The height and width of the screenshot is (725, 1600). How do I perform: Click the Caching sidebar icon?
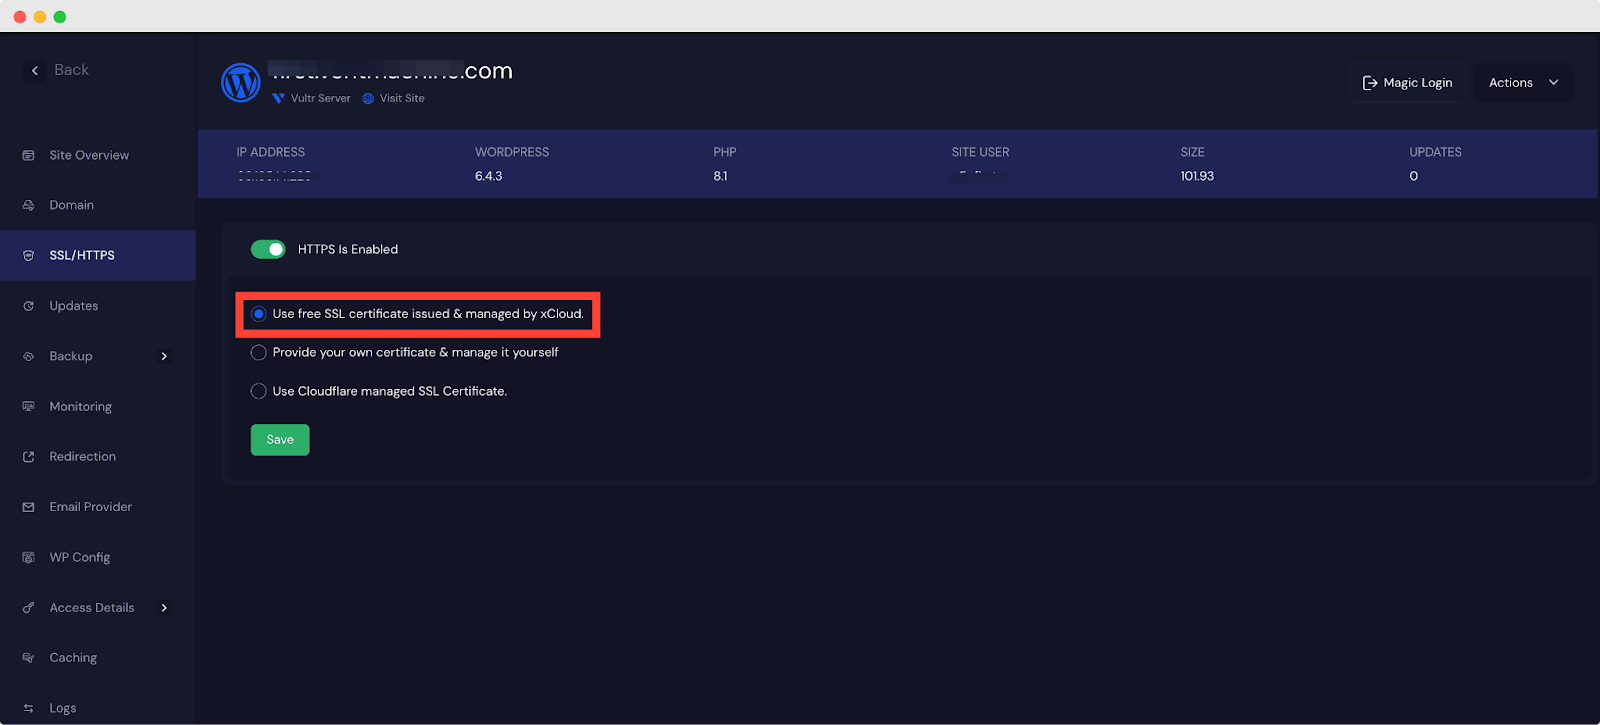[28, 658]
